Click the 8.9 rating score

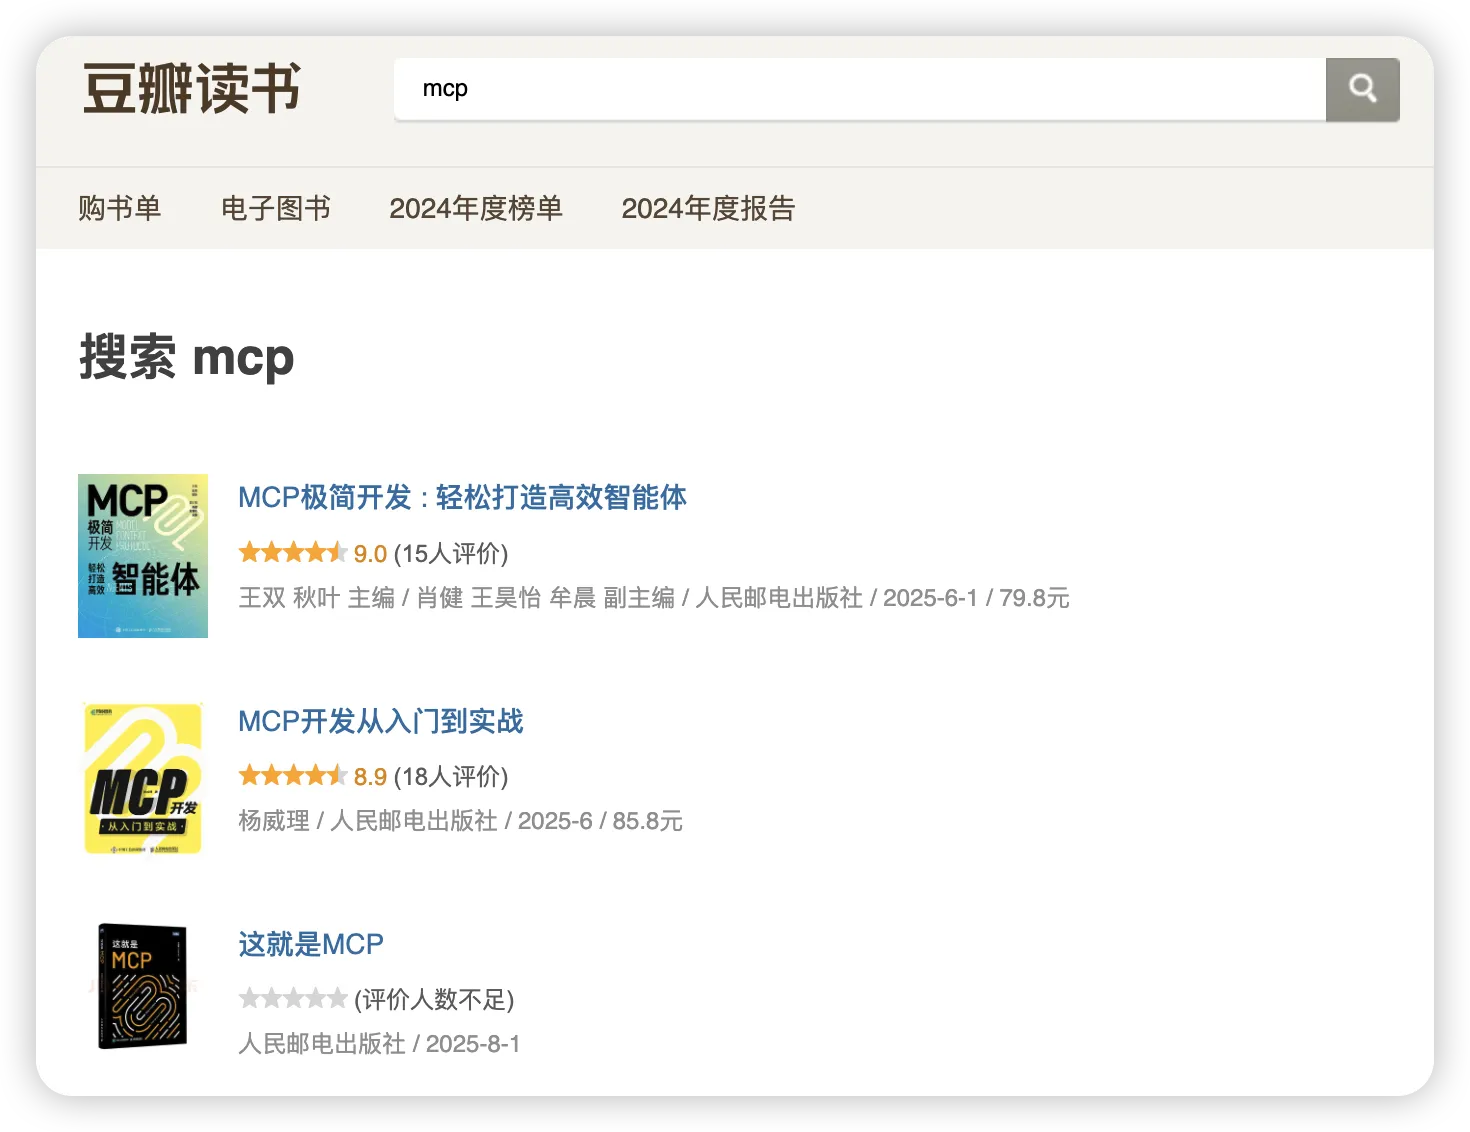(370, 777)
